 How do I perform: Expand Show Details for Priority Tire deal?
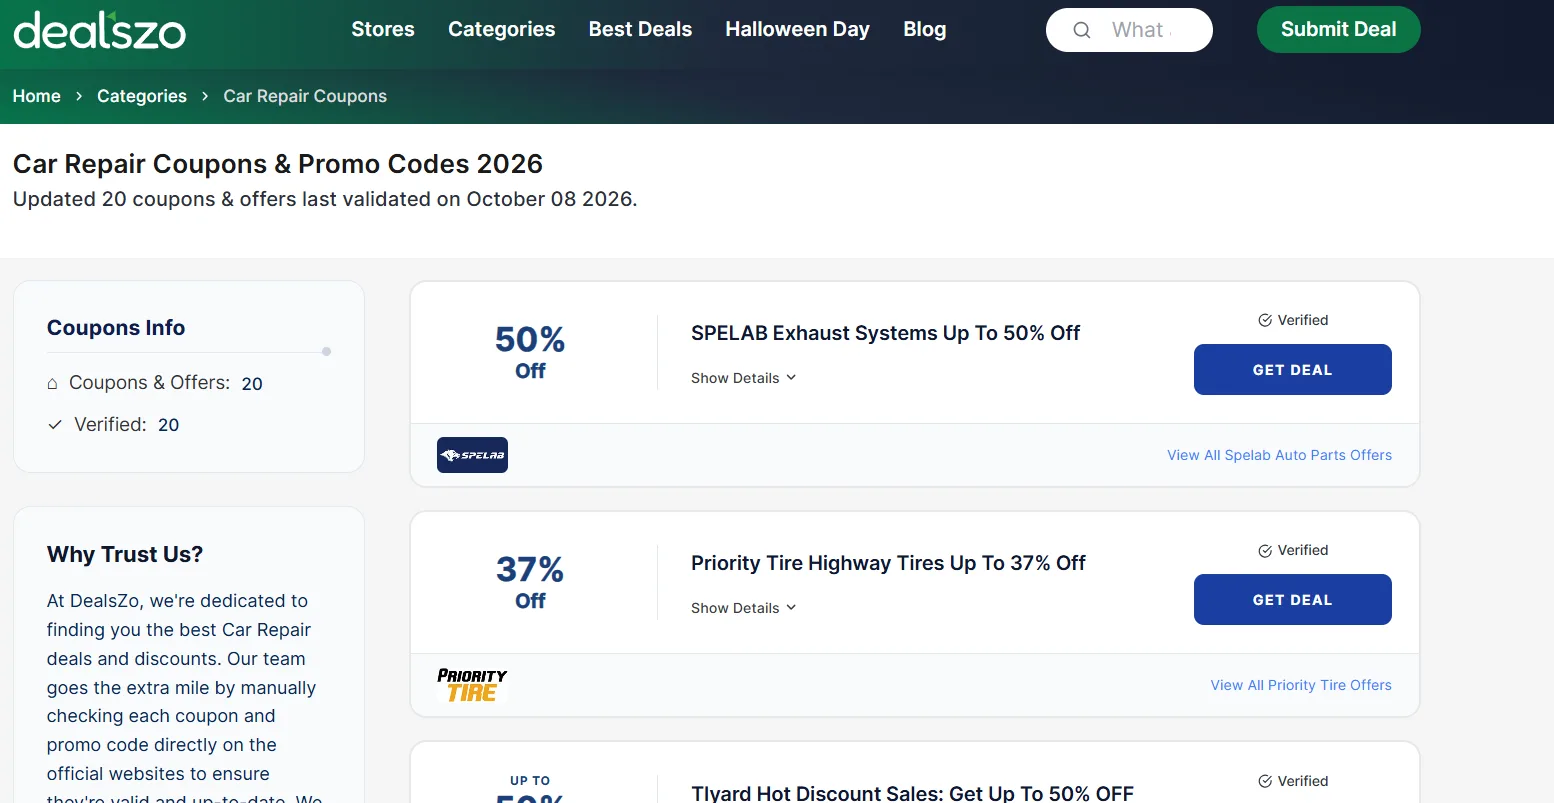743,608
